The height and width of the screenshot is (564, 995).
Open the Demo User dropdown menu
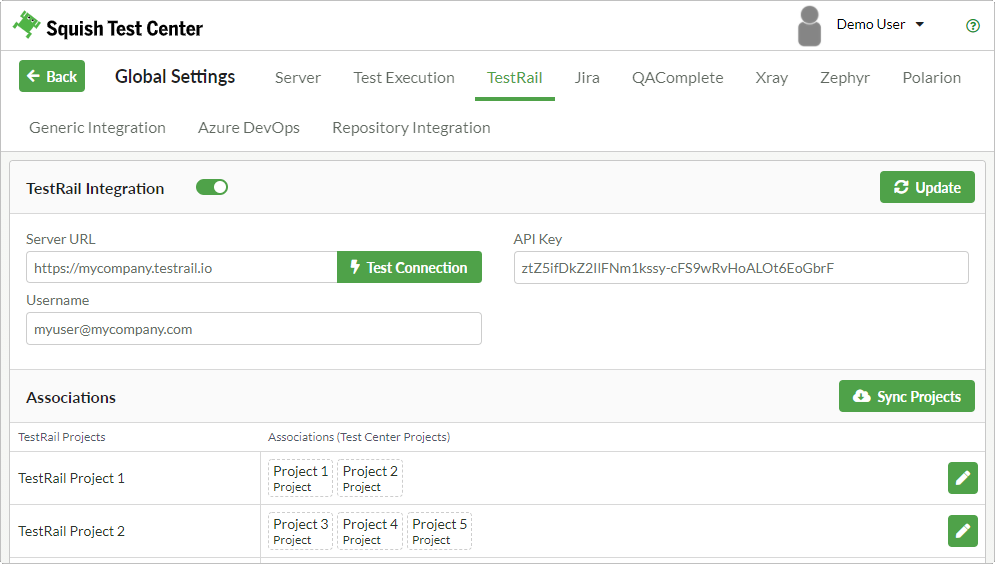(x=880, y=25)
